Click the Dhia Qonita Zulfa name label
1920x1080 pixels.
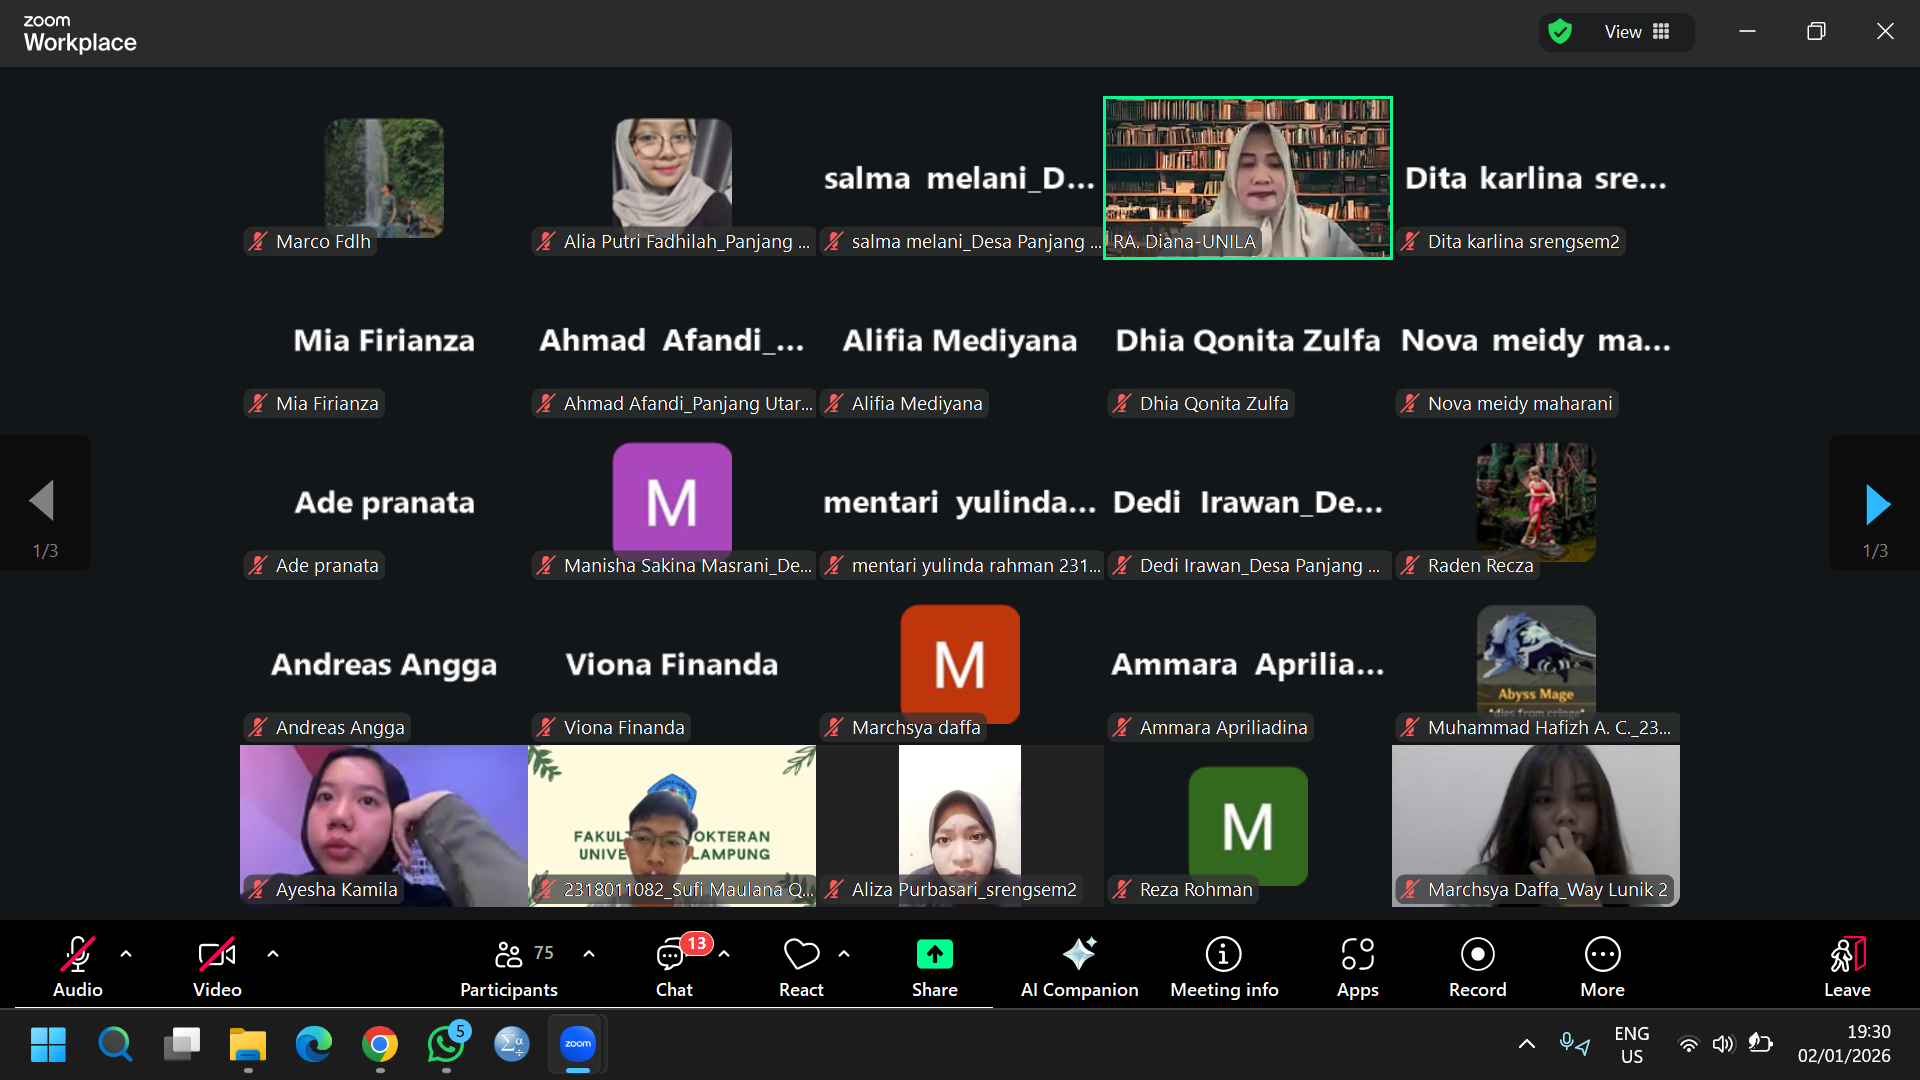pyautogui.click(x=1201, y=403)
